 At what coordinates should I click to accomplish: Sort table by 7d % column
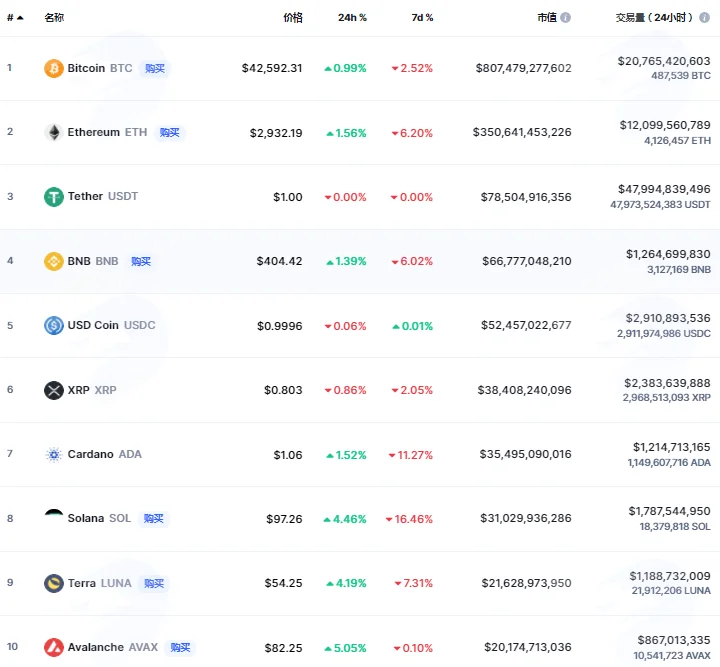pos(422,17)
